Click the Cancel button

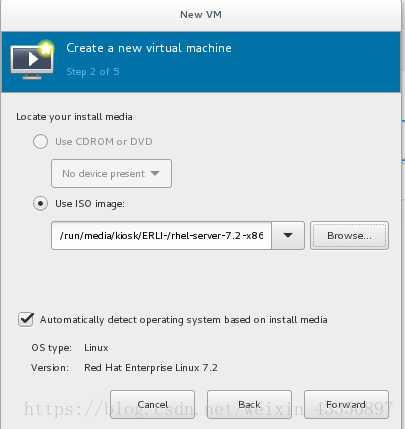(x=152, y=404)
